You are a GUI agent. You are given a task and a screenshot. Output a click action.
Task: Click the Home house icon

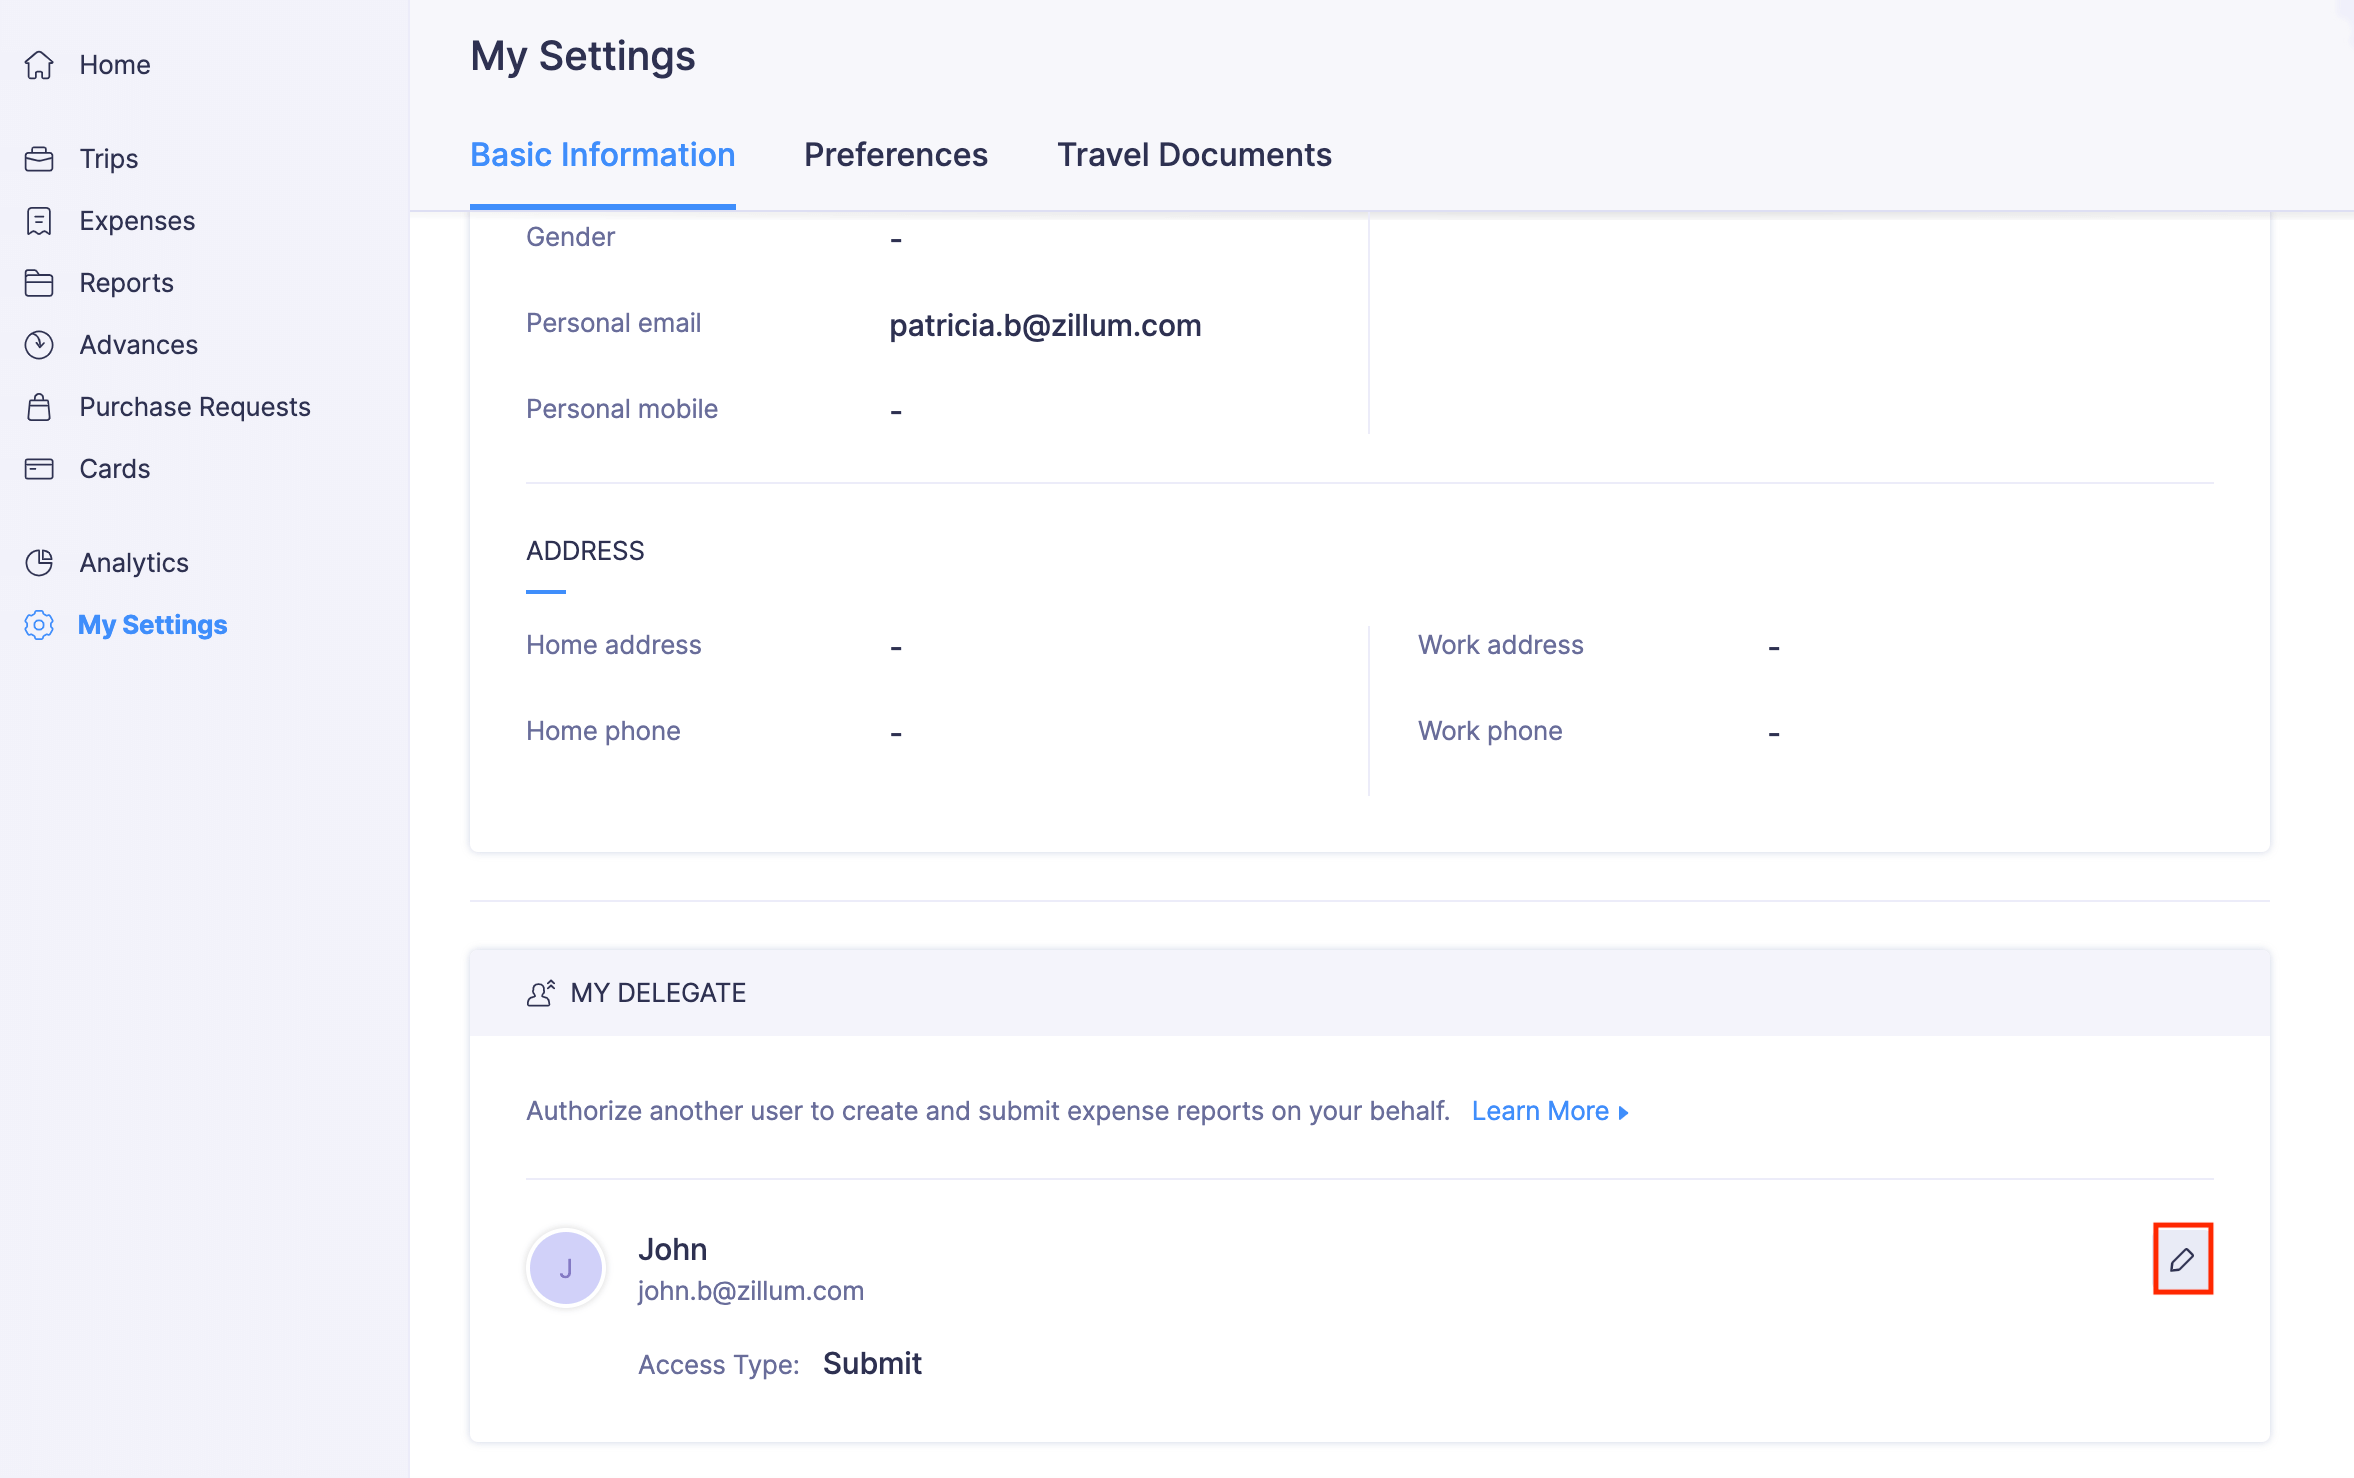(39, 65)
